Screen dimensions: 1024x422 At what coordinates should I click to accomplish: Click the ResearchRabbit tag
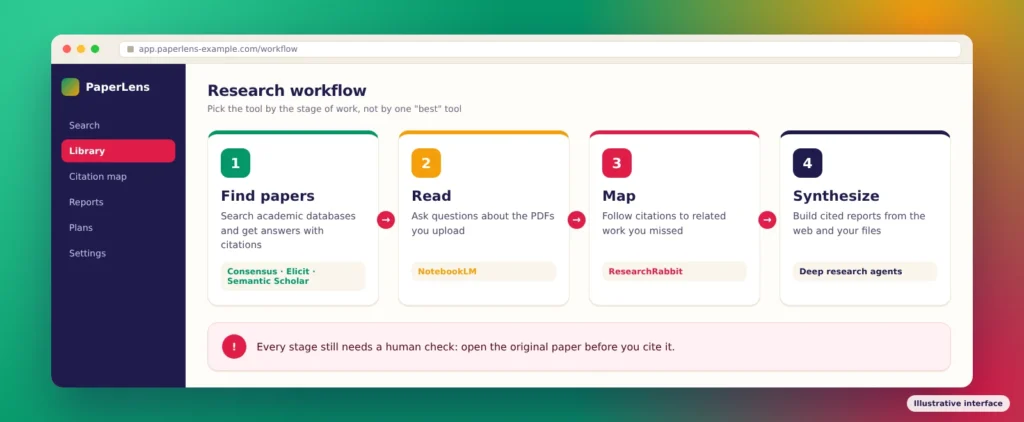pos(675,271)
